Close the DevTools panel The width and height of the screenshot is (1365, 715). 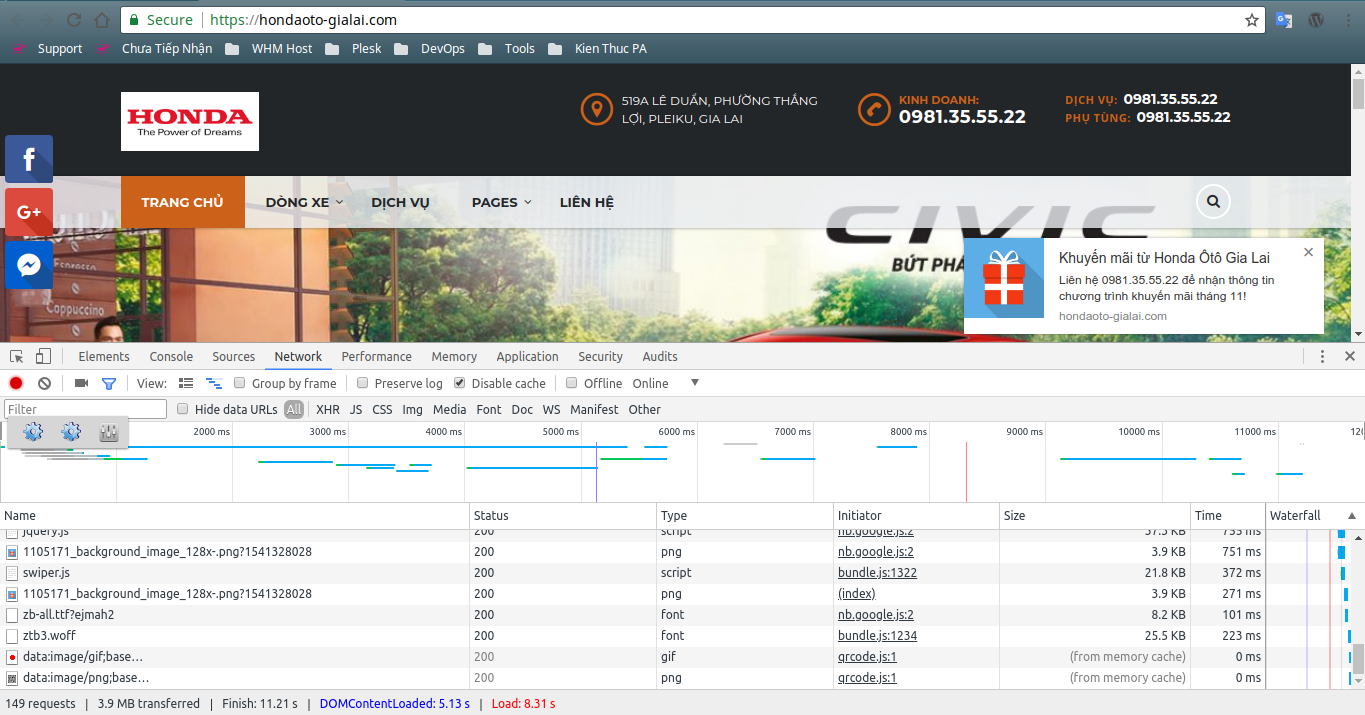pyautogui.click(x=1350, y=356)
